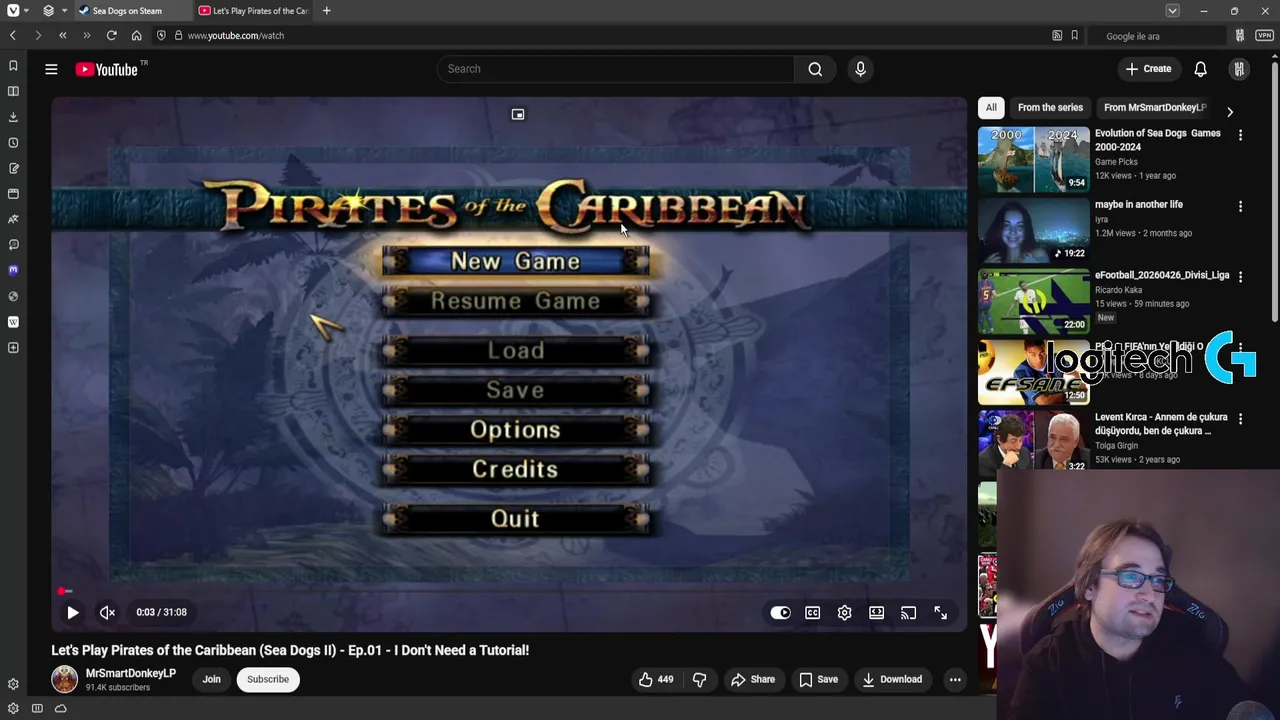Toggle the Vivaldi VPN button
Image resolution: width=1280 pixels, height=720 pixels.
click(x=1264, y=35)
